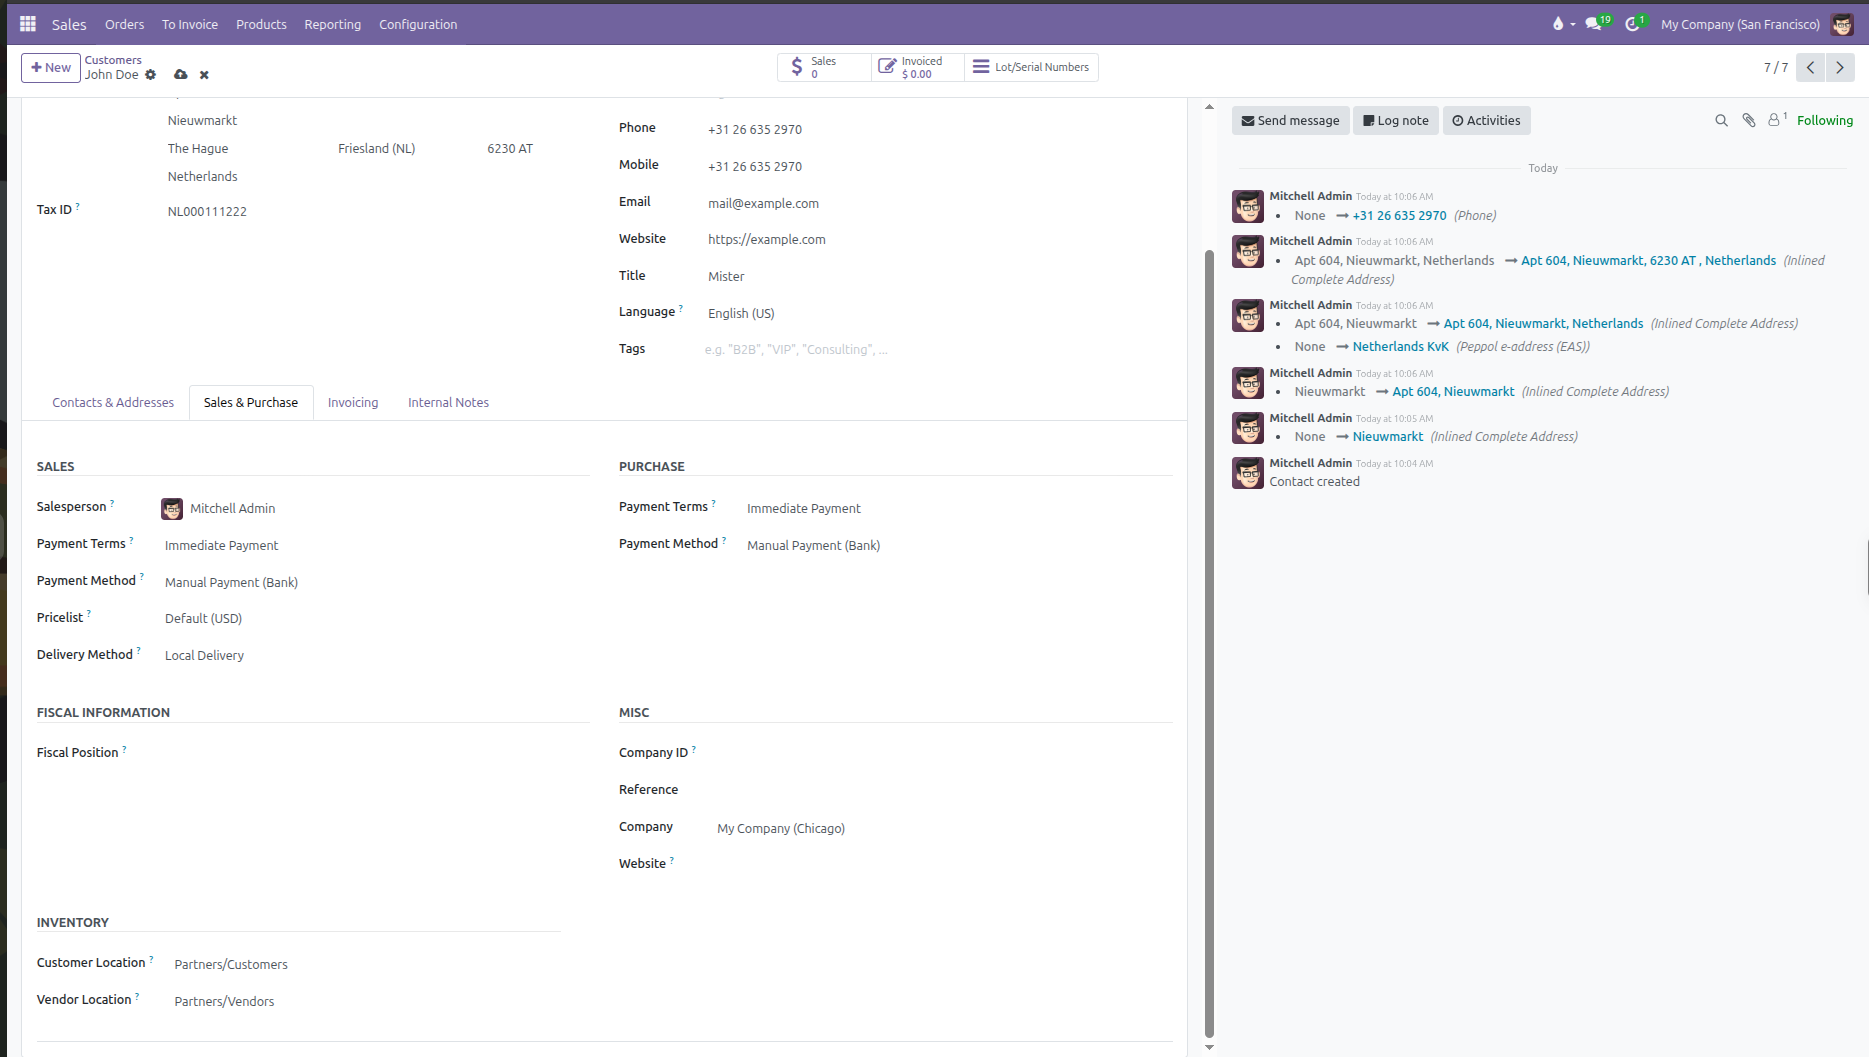
Task: Open the Pricelist Default (USD) dropdown
Action: point(374,618)
